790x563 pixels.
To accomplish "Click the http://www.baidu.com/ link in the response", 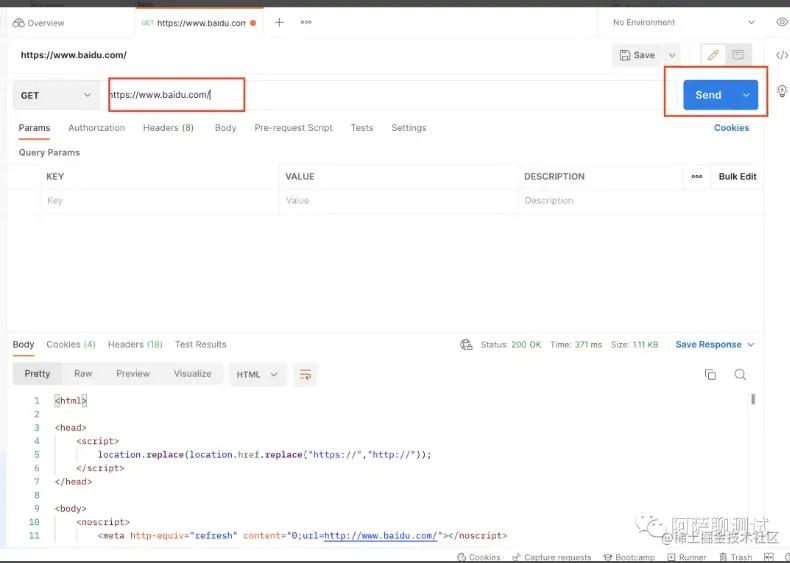I will click(x=383, y=536).
